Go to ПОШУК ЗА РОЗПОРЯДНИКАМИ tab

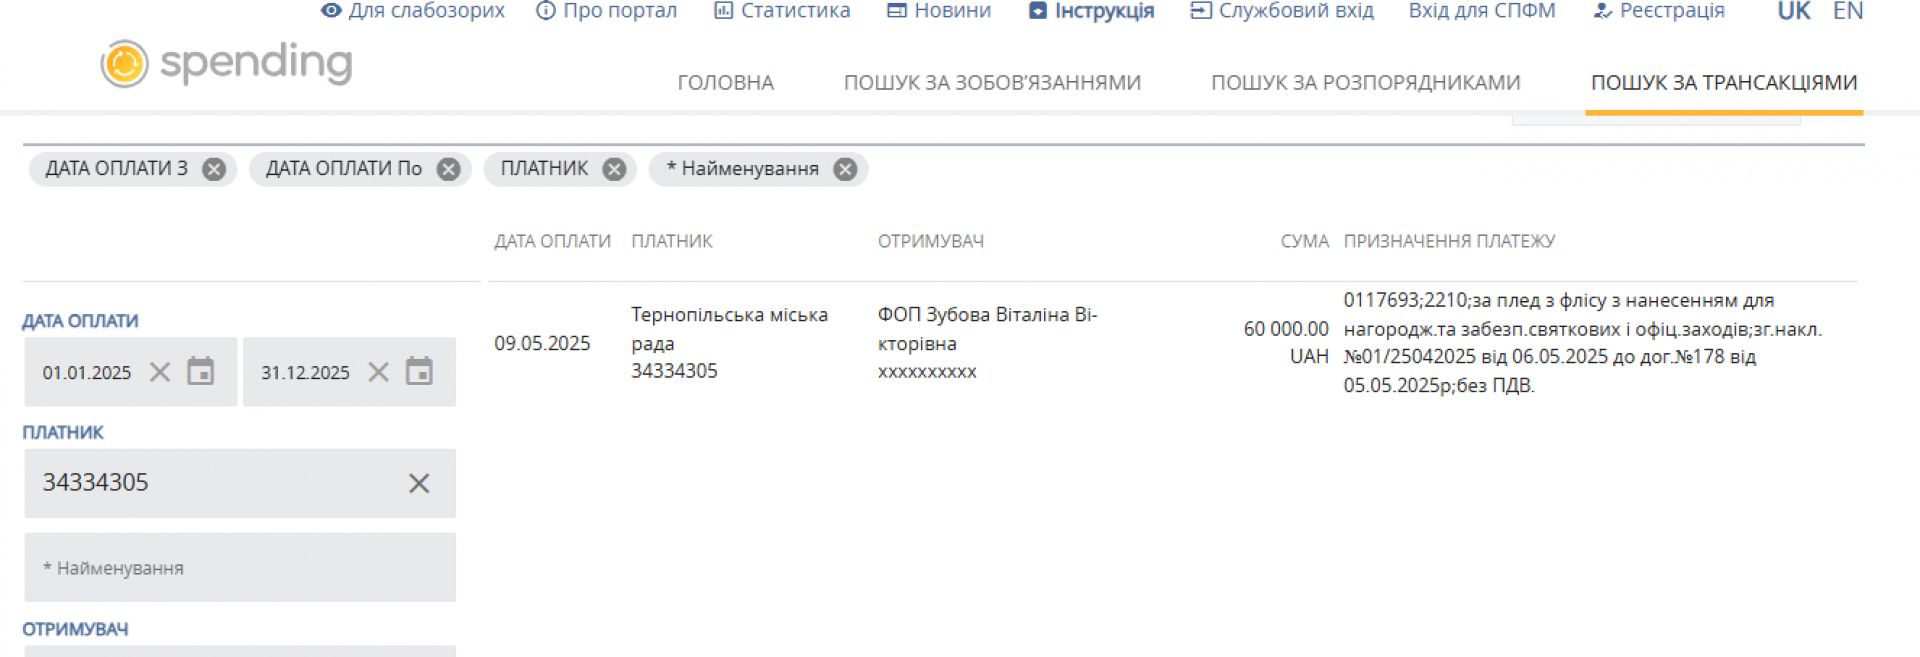click(x=1365, y=83)
